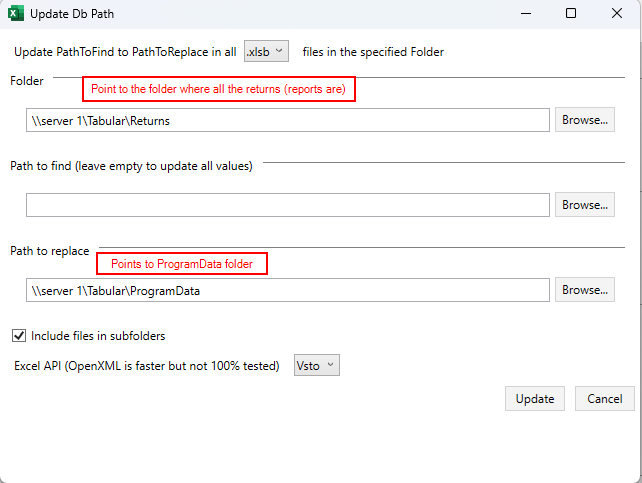Minimize the Update Db Path window

(523, 14)
